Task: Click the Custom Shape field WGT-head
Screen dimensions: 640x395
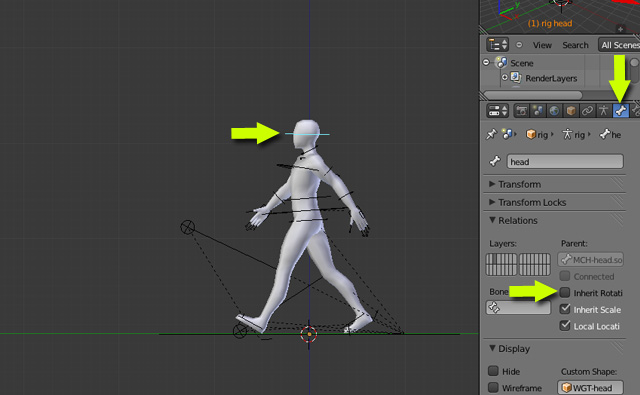Action: tap(590, 388)
